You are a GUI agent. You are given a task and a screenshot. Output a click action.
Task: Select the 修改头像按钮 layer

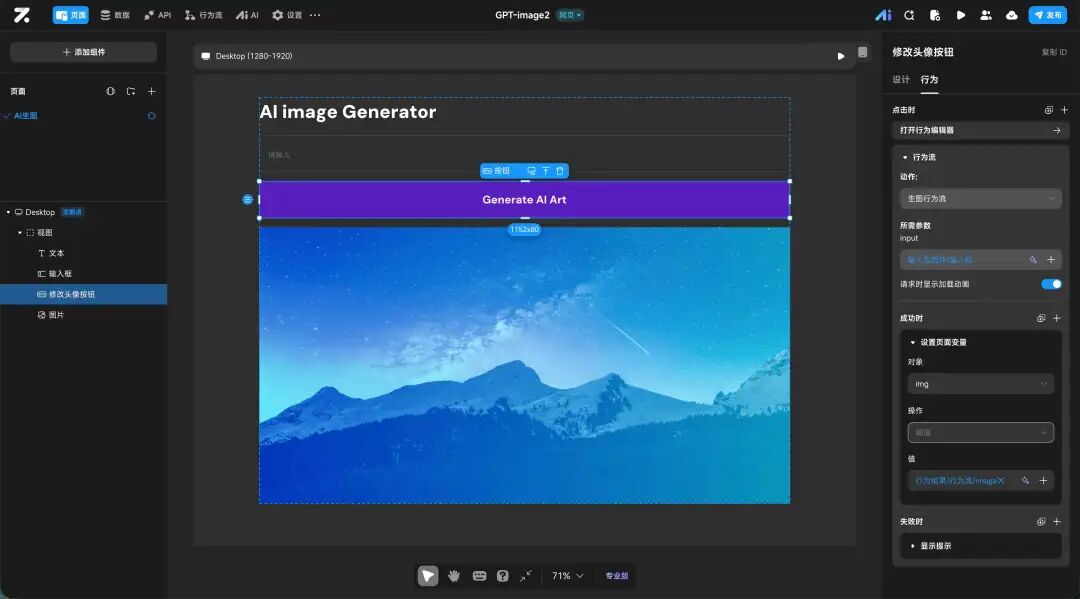tap(83, 294)
